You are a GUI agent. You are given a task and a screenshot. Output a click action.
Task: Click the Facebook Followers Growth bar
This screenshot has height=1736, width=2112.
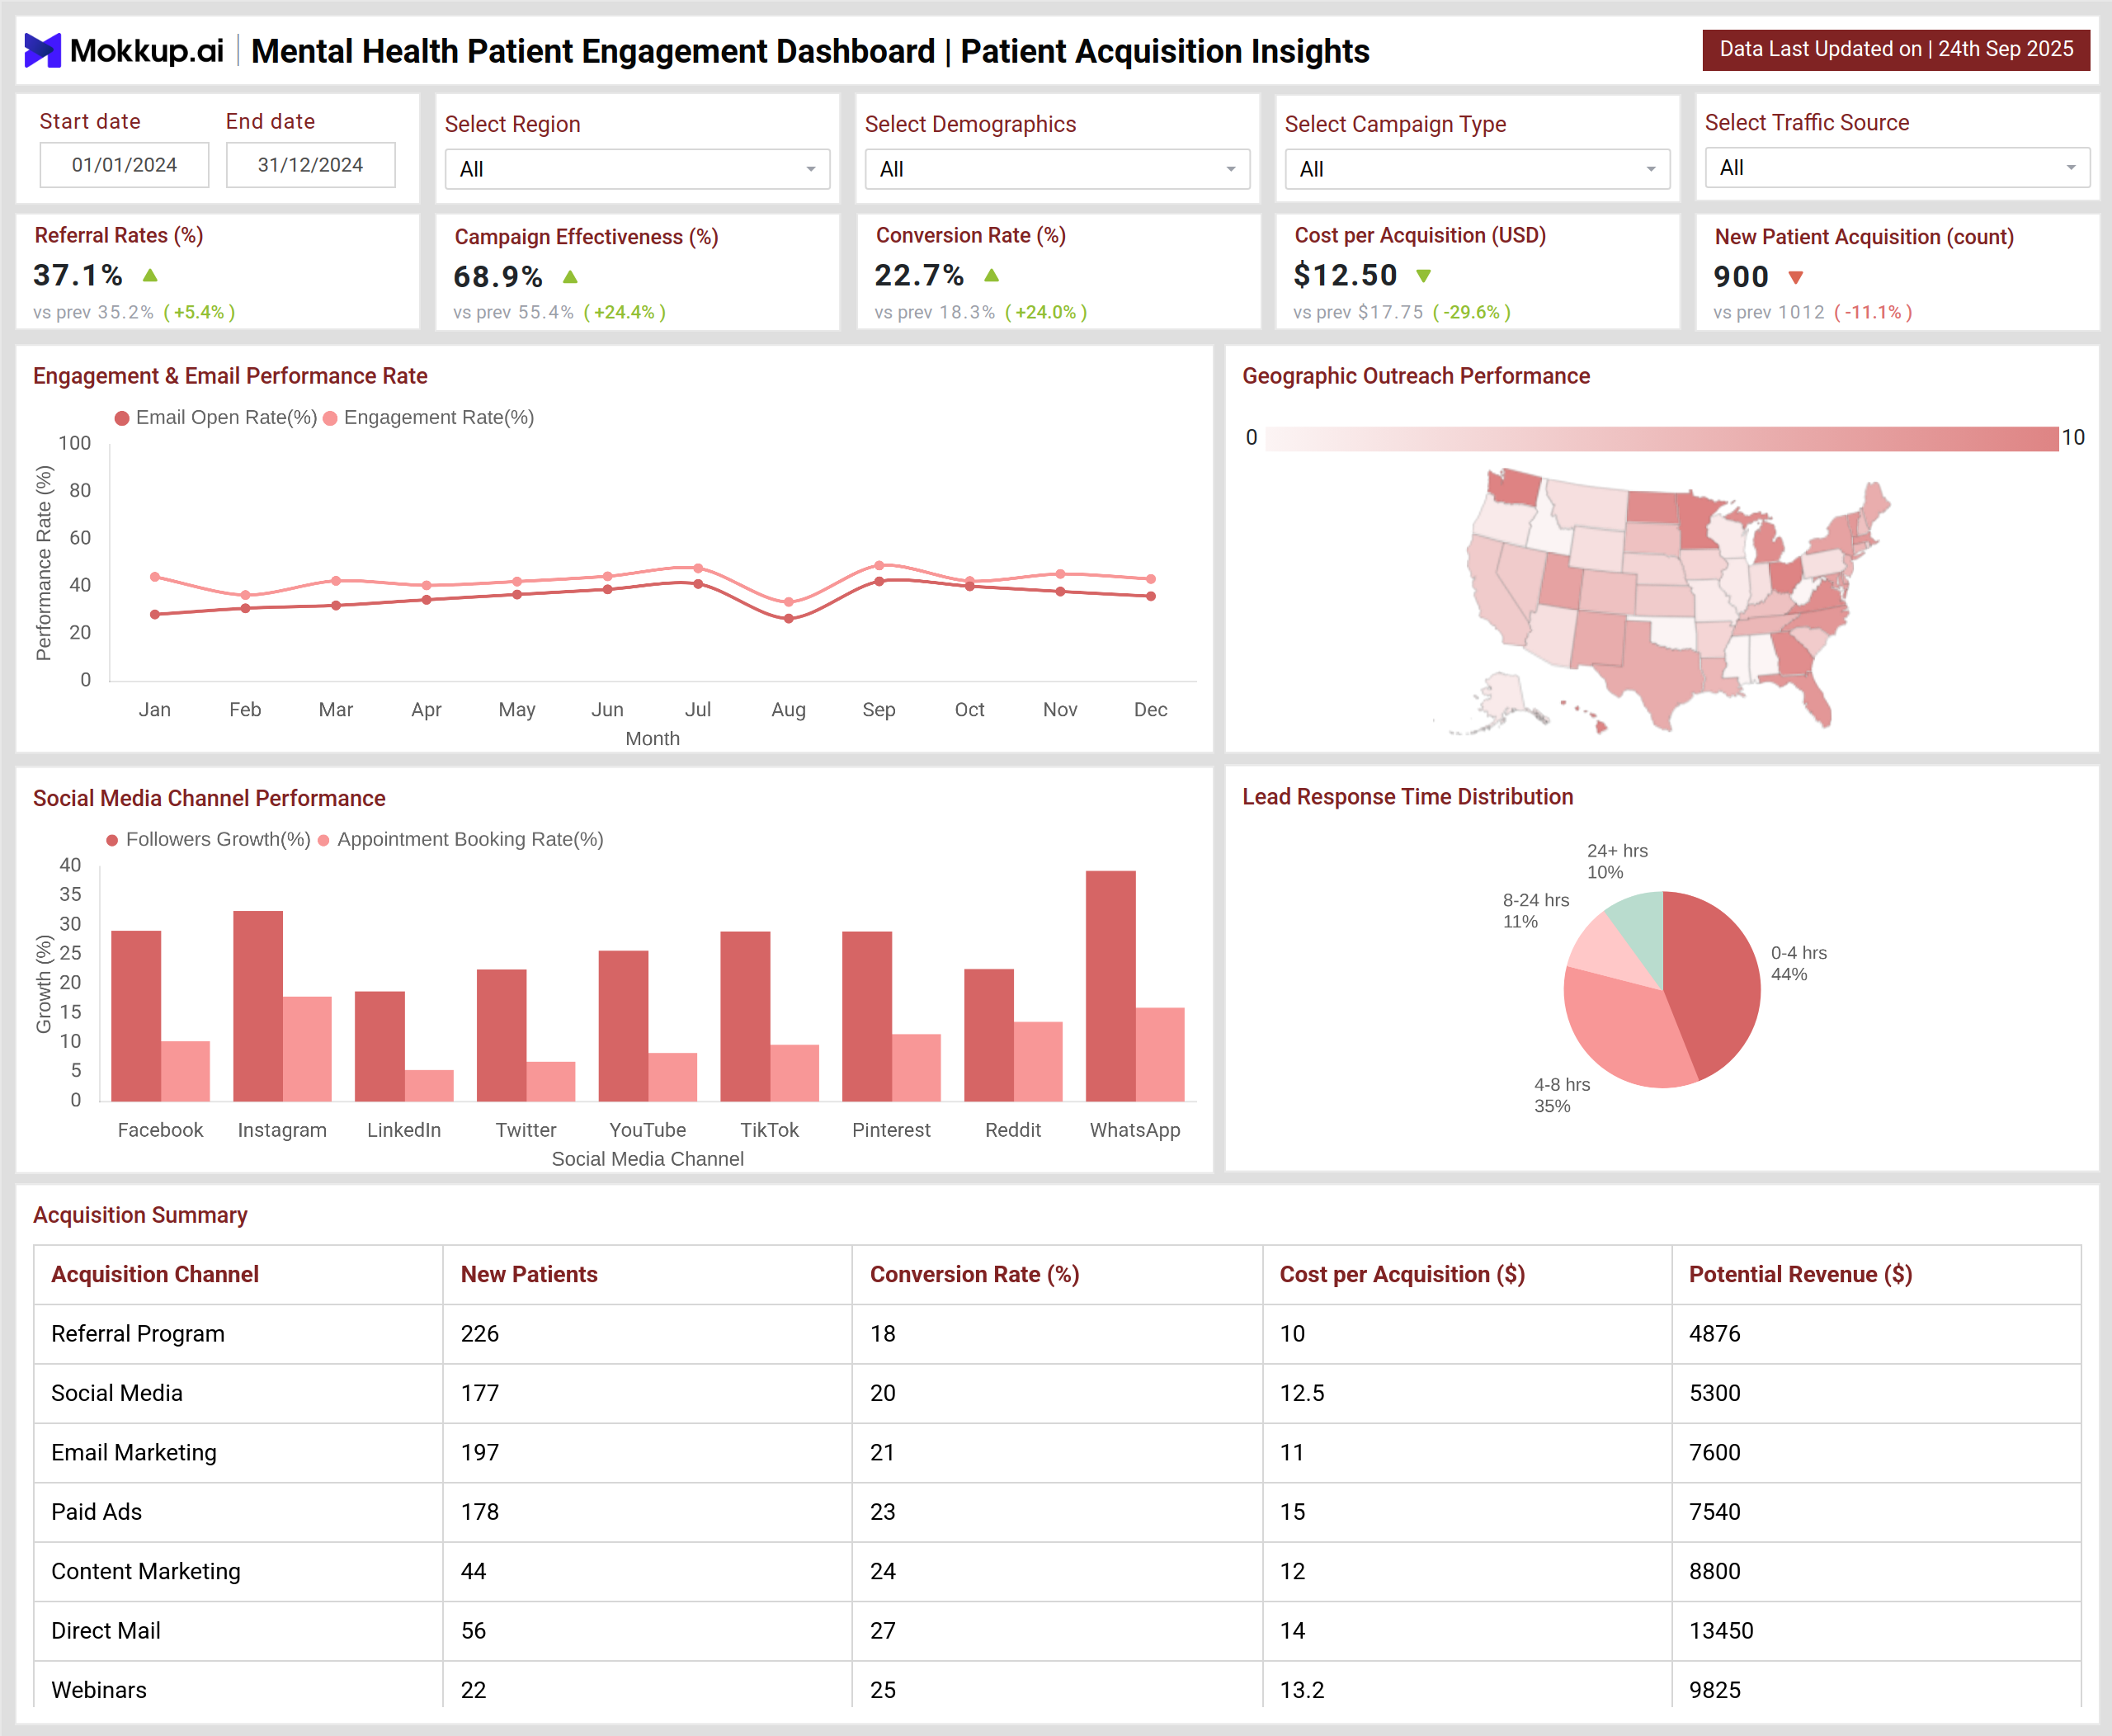[x=136, y=1016]
